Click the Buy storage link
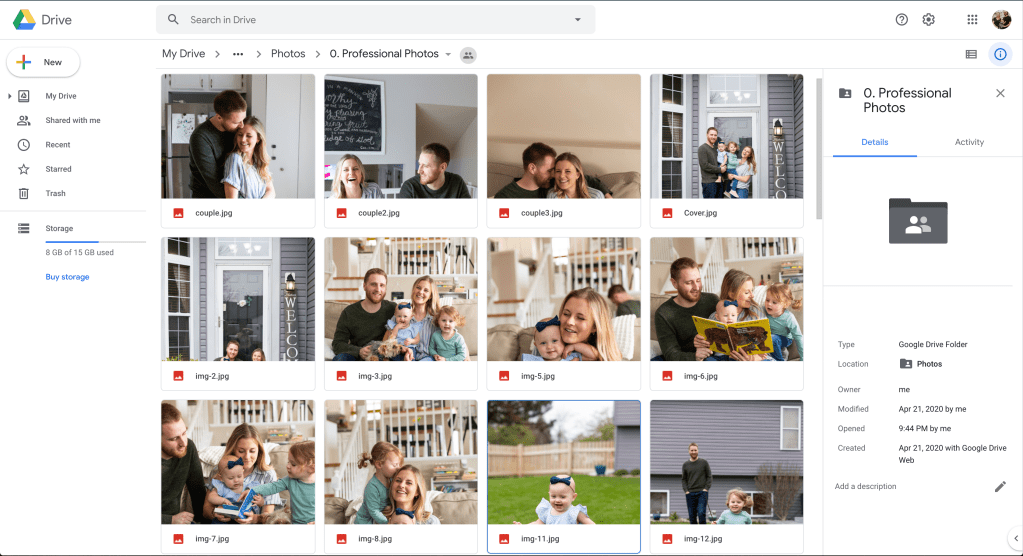 click(x=67, y=277)
